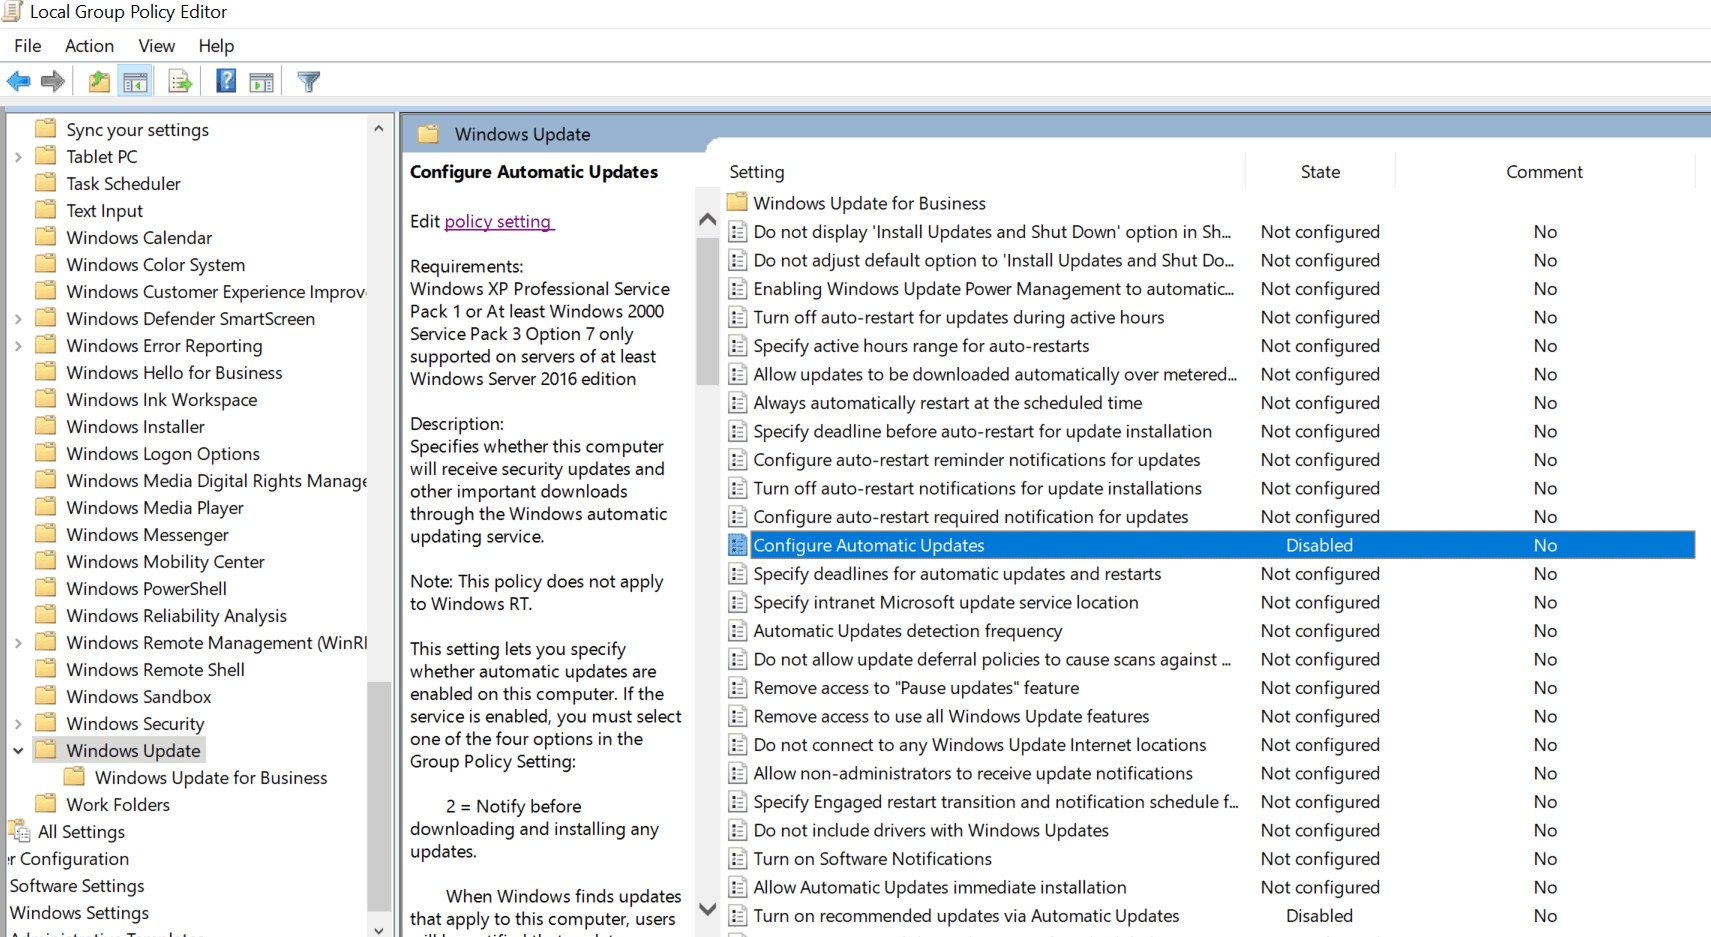
Task: Click the tree pane vertical scrollbar thumb
Action: [x=379, y=796]
